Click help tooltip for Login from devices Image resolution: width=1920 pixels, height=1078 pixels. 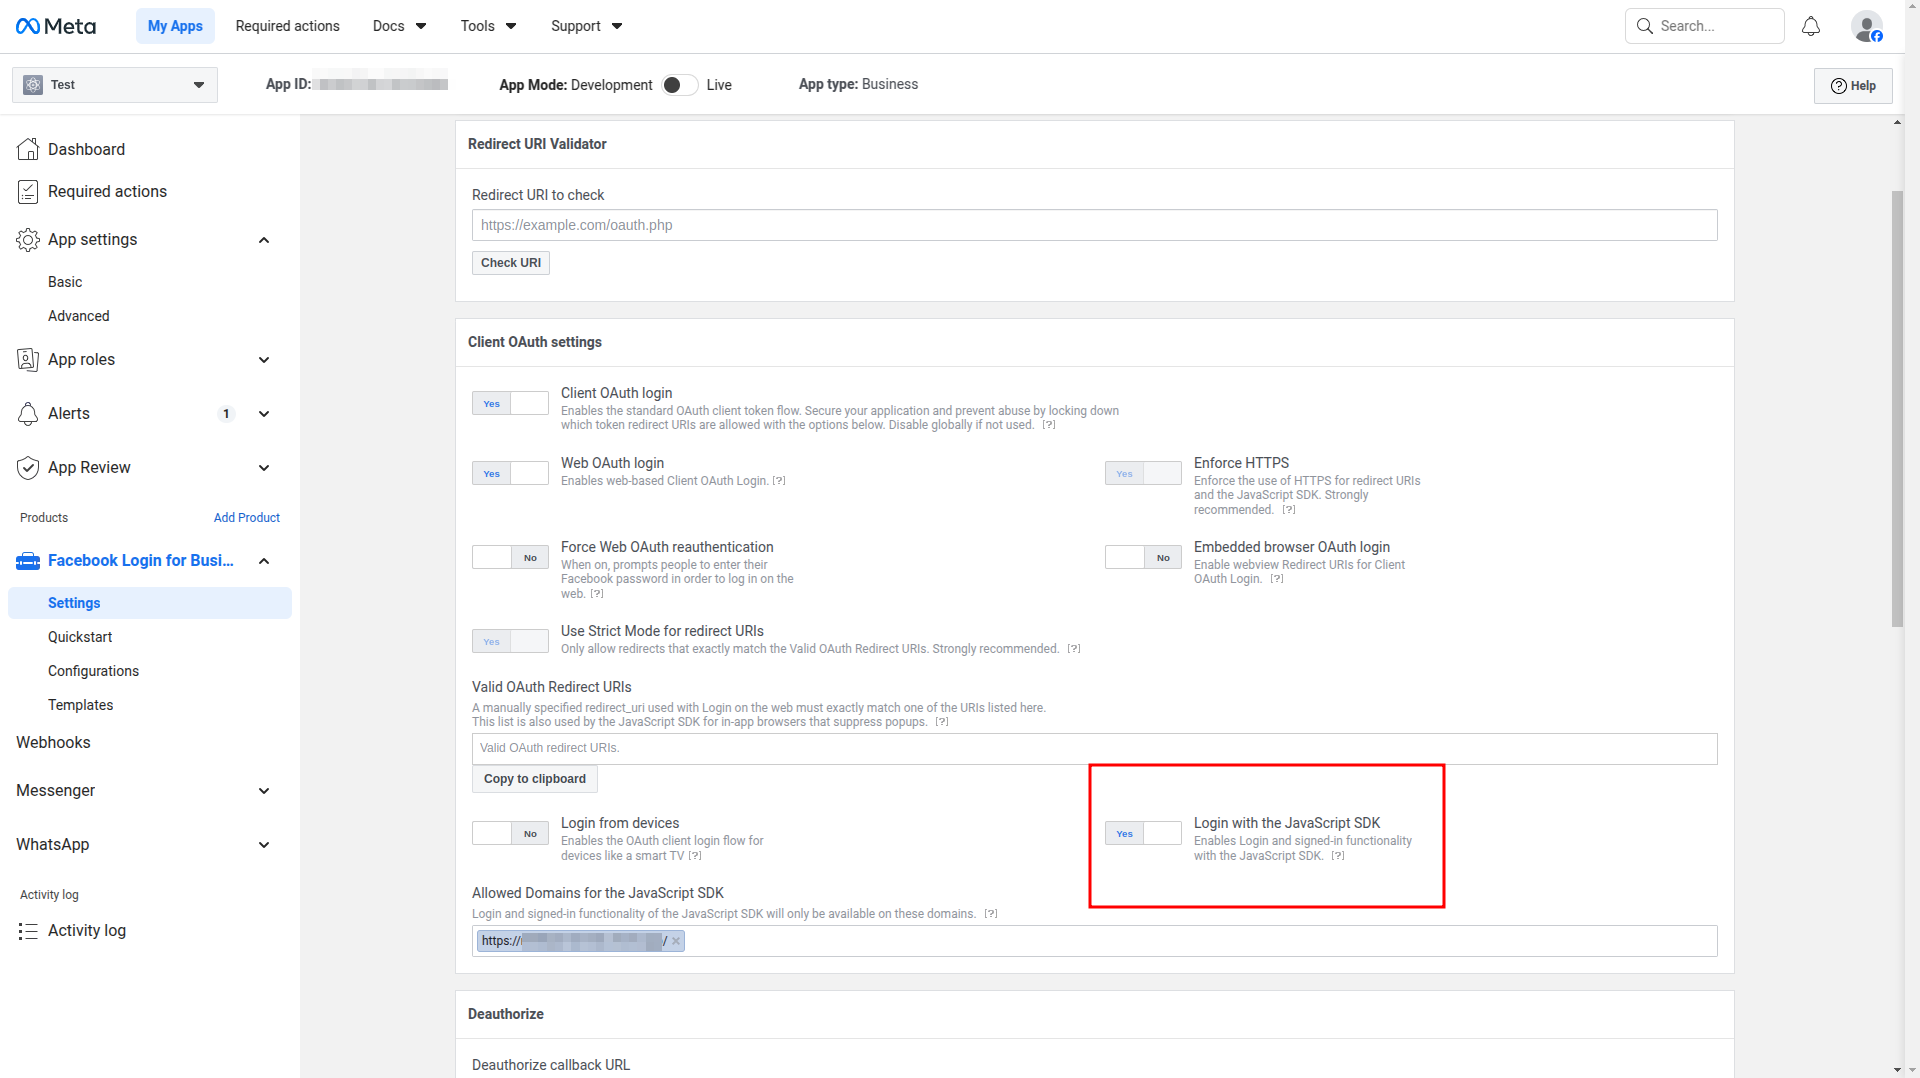coord(695,856)
